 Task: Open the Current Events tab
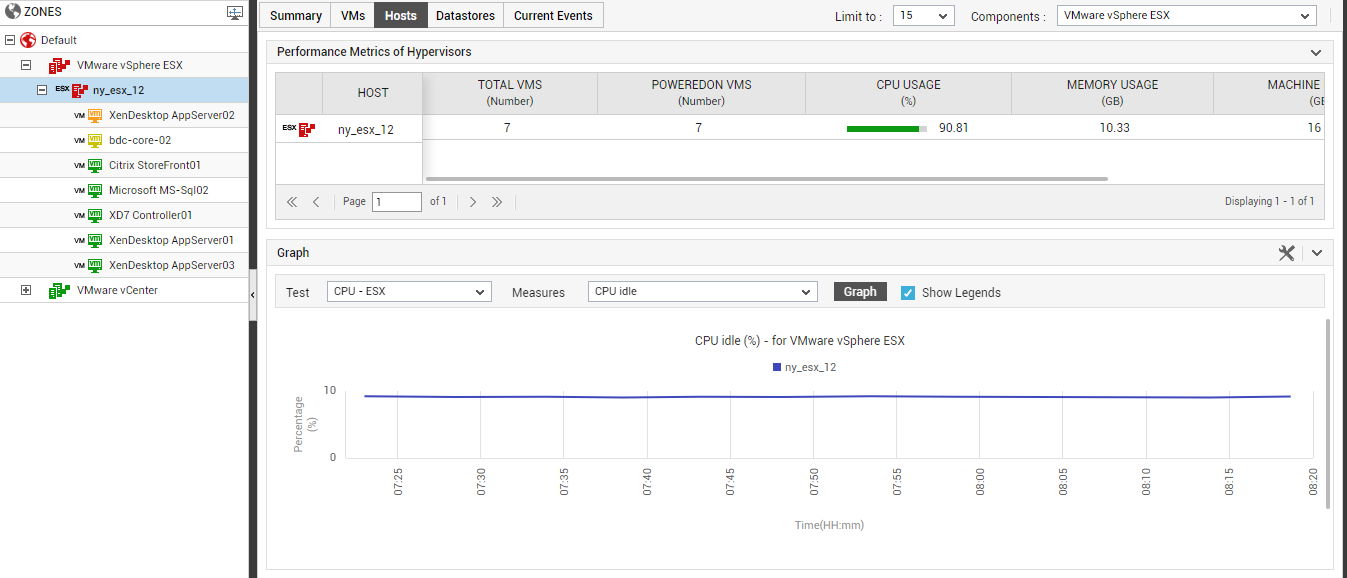click(x=553, y=15)
